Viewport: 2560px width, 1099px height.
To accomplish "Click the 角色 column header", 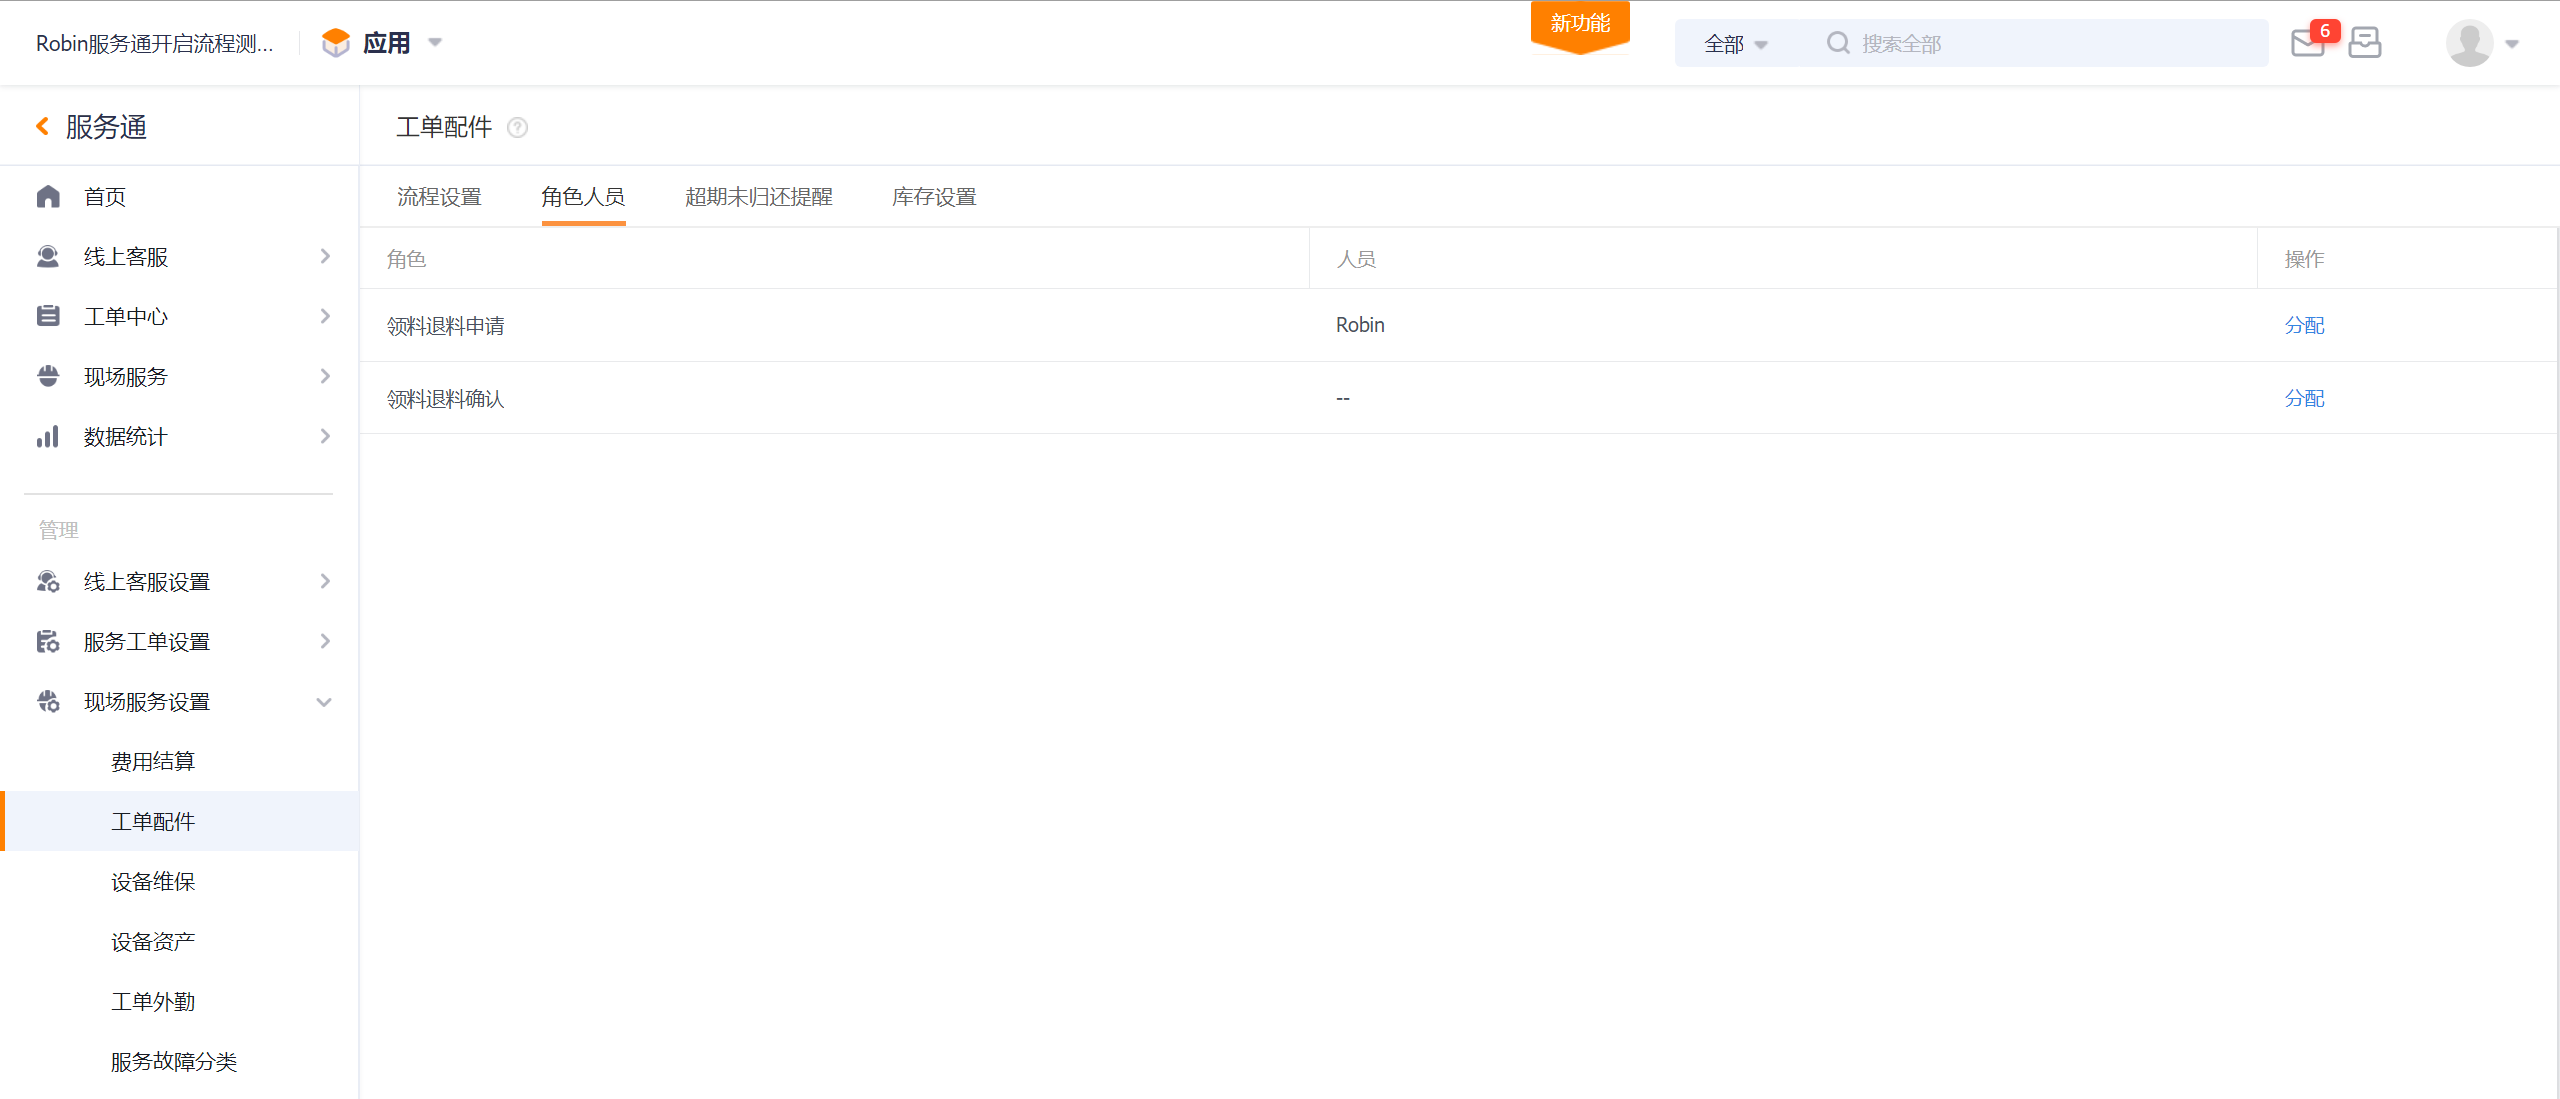I will tap(406, 259).
